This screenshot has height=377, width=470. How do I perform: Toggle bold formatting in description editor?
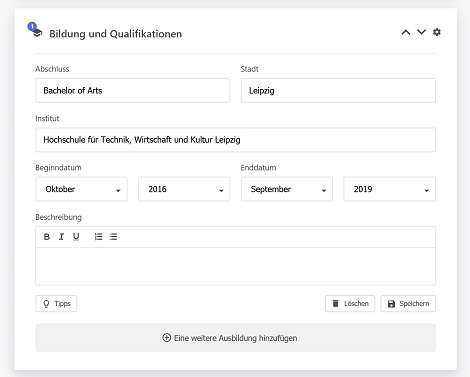tap(47, 237)
